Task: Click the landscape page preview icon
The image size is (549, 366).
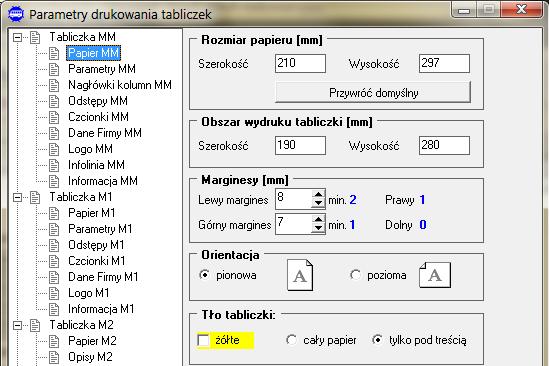Action: point(435,275)
